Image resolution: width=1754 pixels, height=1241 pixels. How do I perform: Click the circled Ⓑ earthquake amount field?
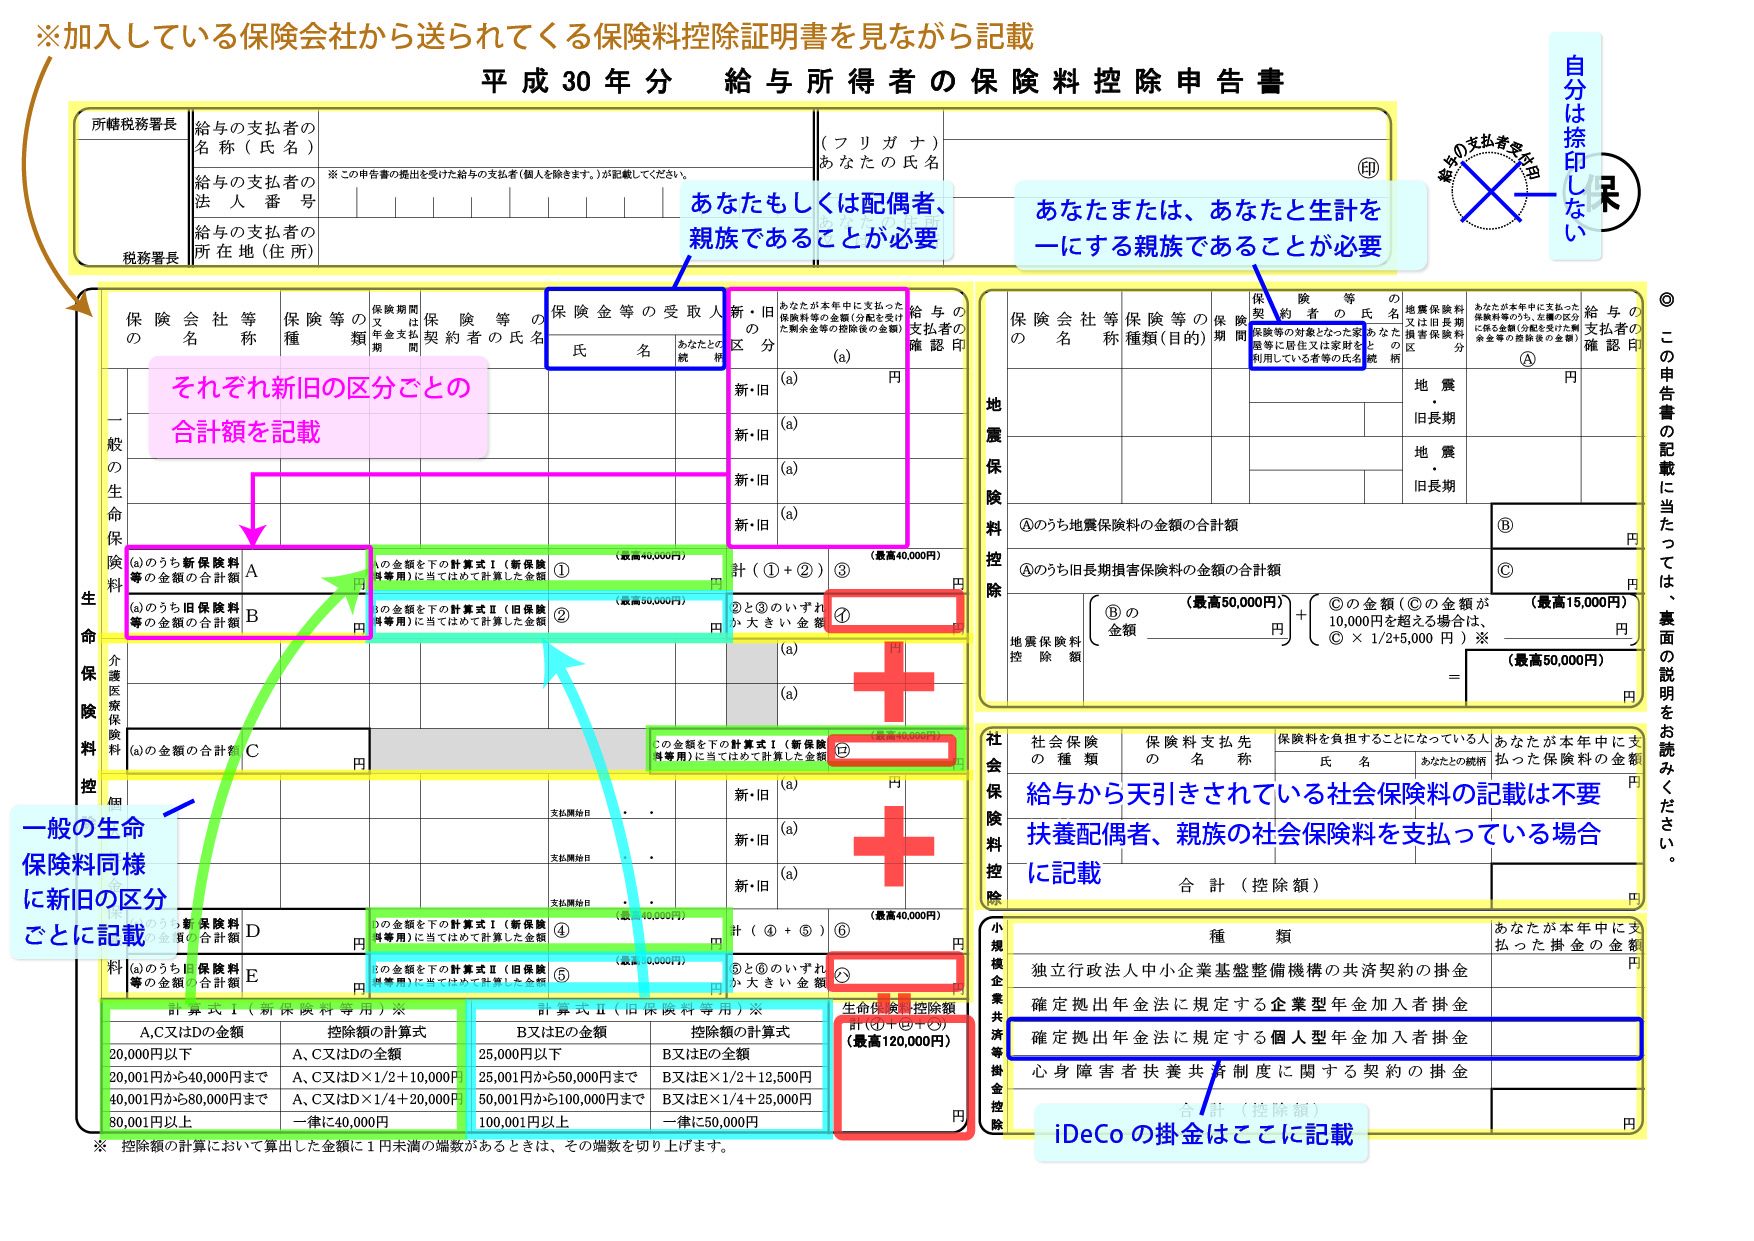(1566, 527)
